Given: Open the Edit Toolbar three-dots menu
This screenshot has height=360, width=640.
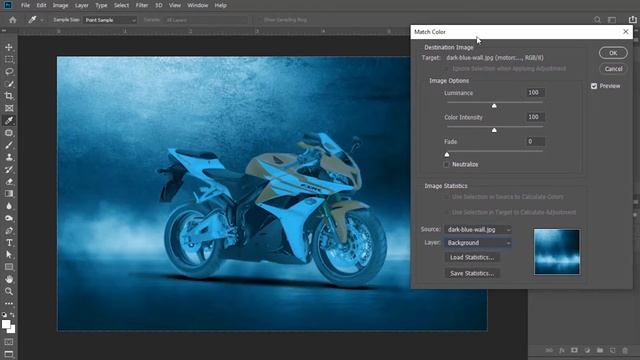Looking at the screenshot, I should (9, 304).
